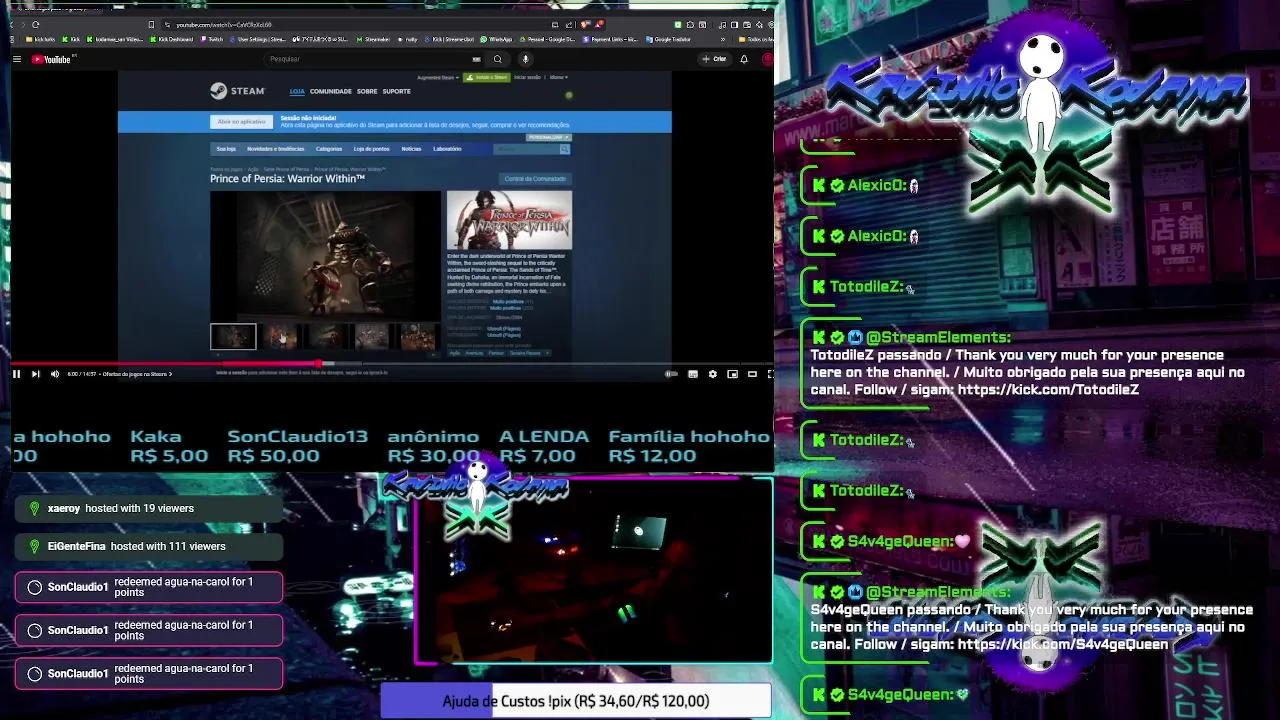
Task: Click the Ajuda de Custos !pix goal bar
Action: coord(575,701)
